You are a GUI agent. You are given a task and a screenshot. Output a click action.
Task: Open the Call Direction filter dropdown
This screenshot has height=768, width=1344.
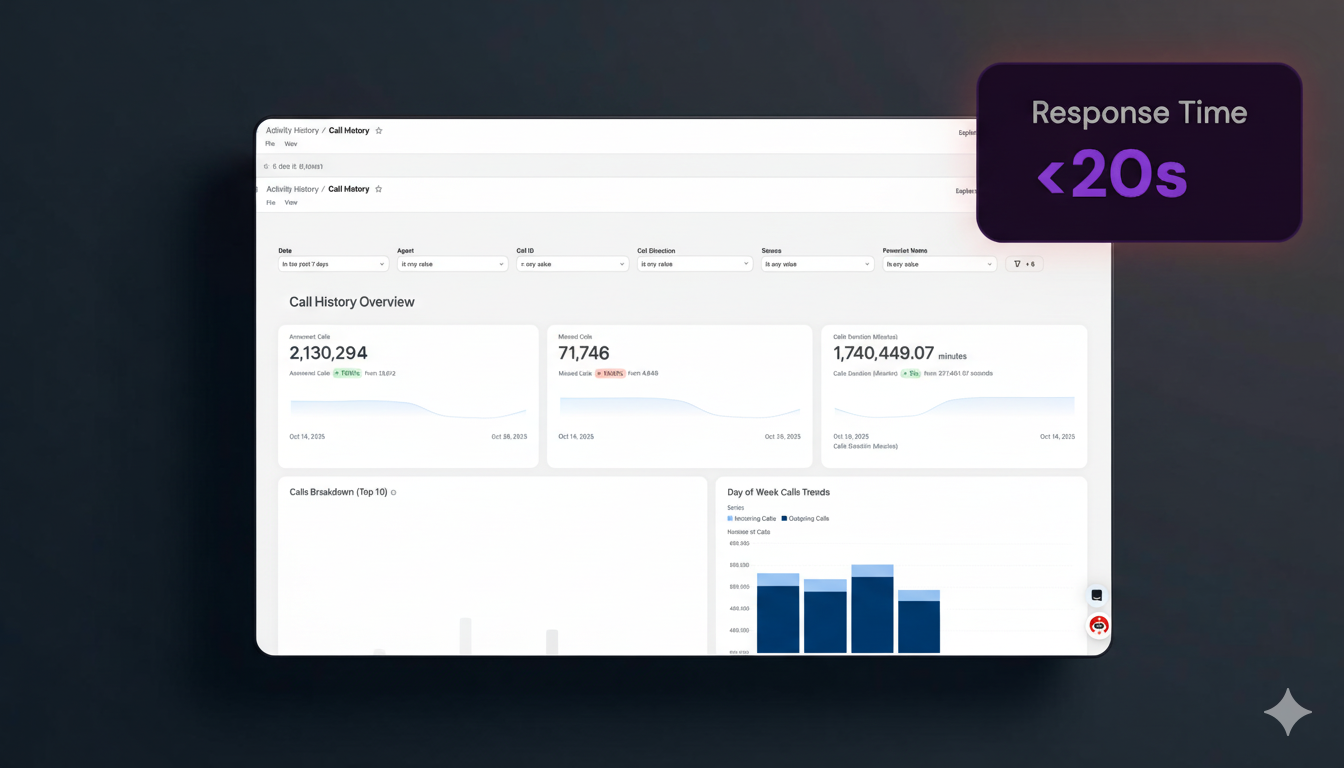coord(694,264)
